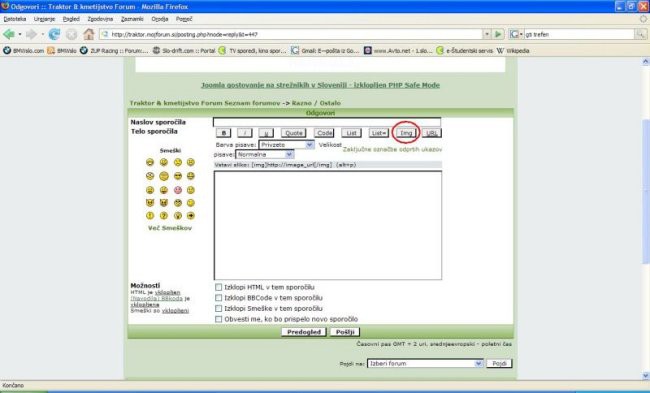Insert the Question mark smiley
The height and width of the screenshot is (393, 650).
click(x=164, y=216)
